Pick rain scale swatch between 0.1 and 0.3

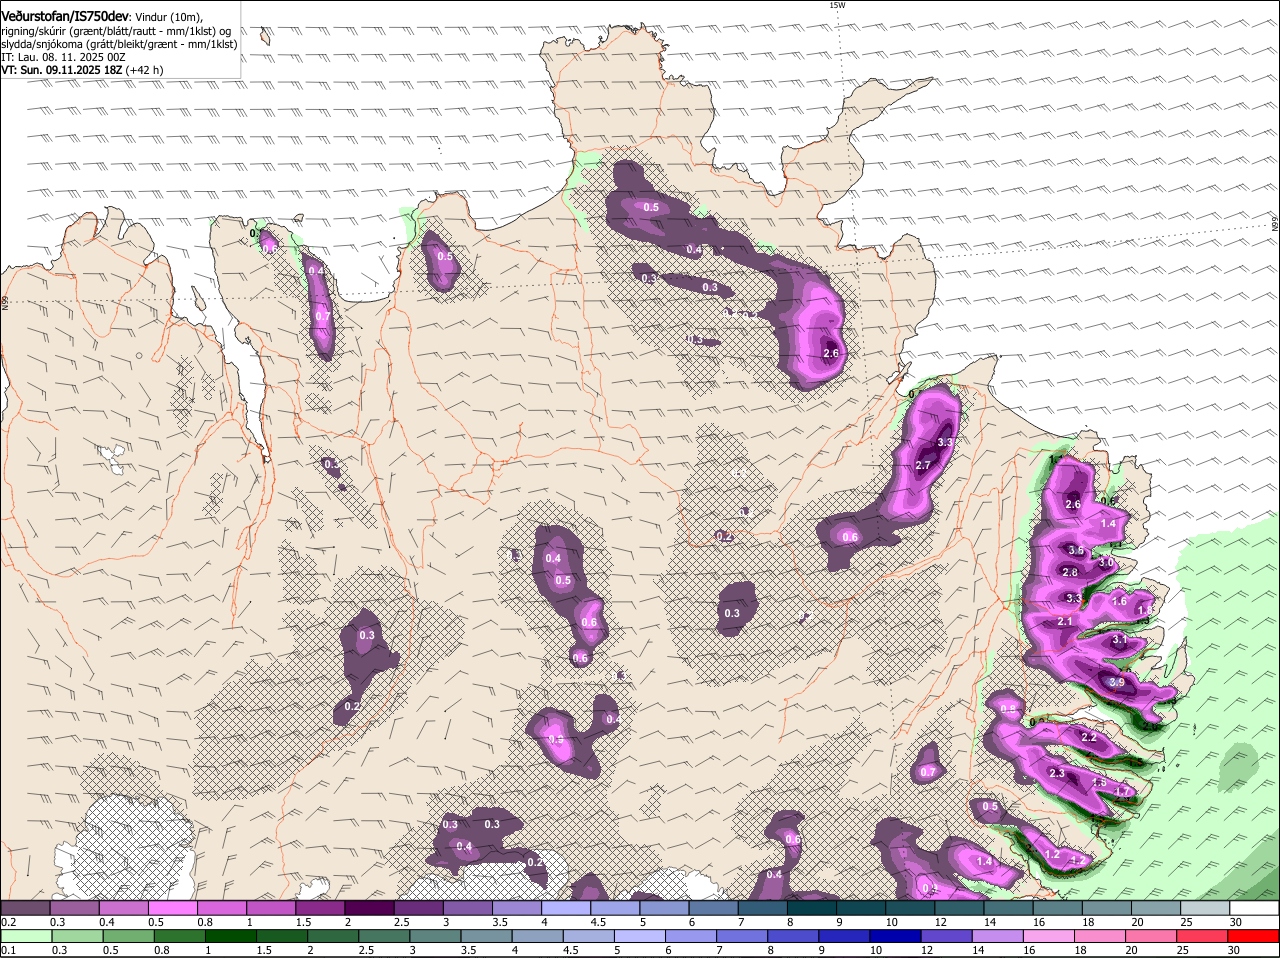click(25, 936)
